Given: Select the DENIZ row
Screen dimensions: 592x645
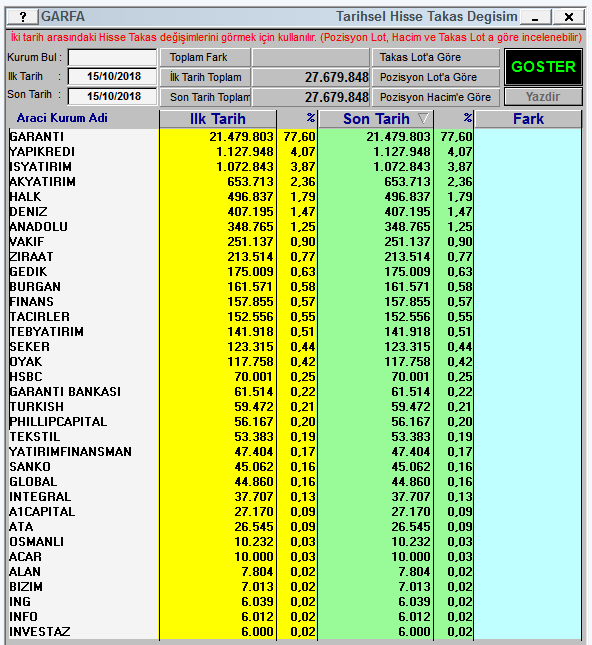Looking at the screenshot, I should point(295,212).
